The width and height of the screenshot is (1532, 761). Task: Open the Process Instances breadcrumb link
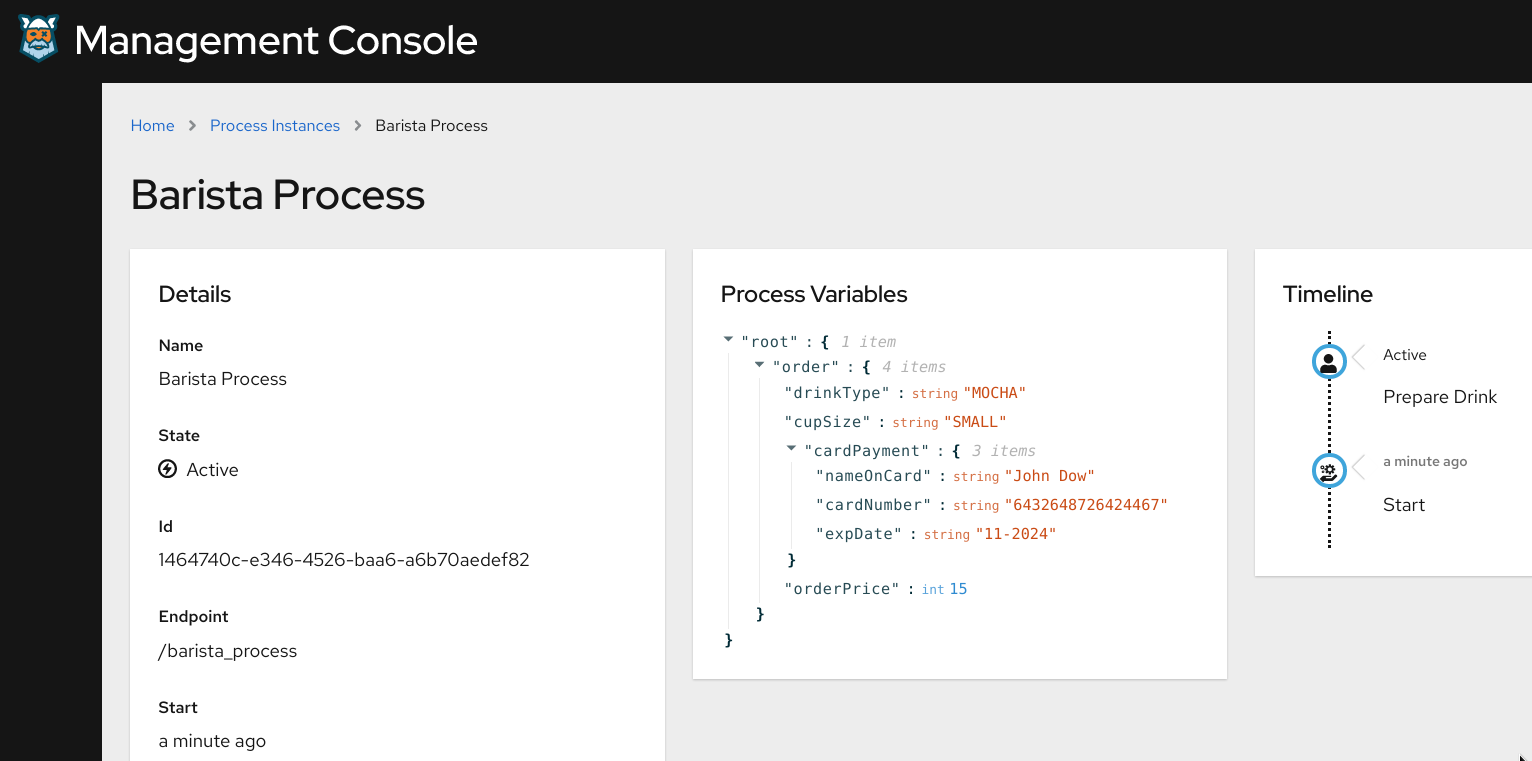click(275, 126)
